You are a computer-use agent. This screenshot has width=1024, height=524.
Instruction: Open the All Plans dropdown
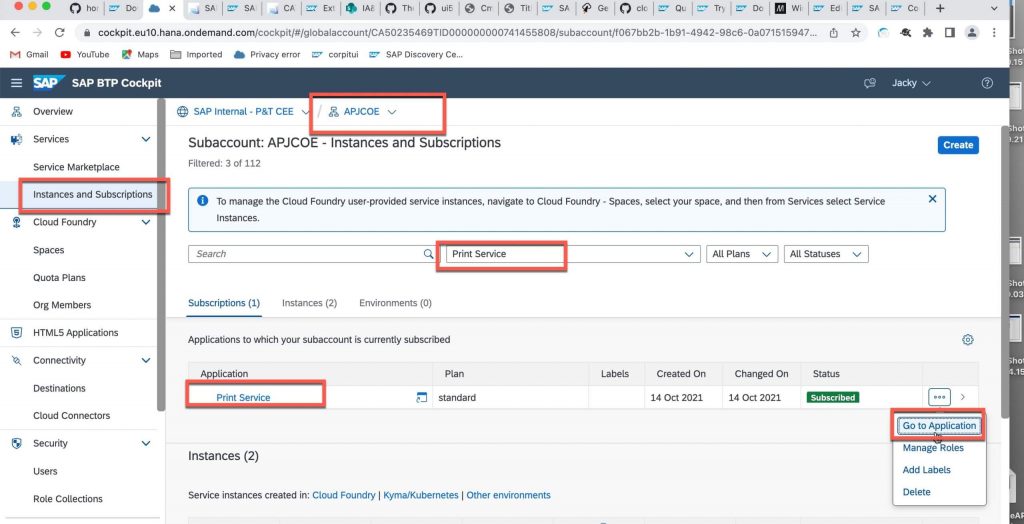coord(742,254)
